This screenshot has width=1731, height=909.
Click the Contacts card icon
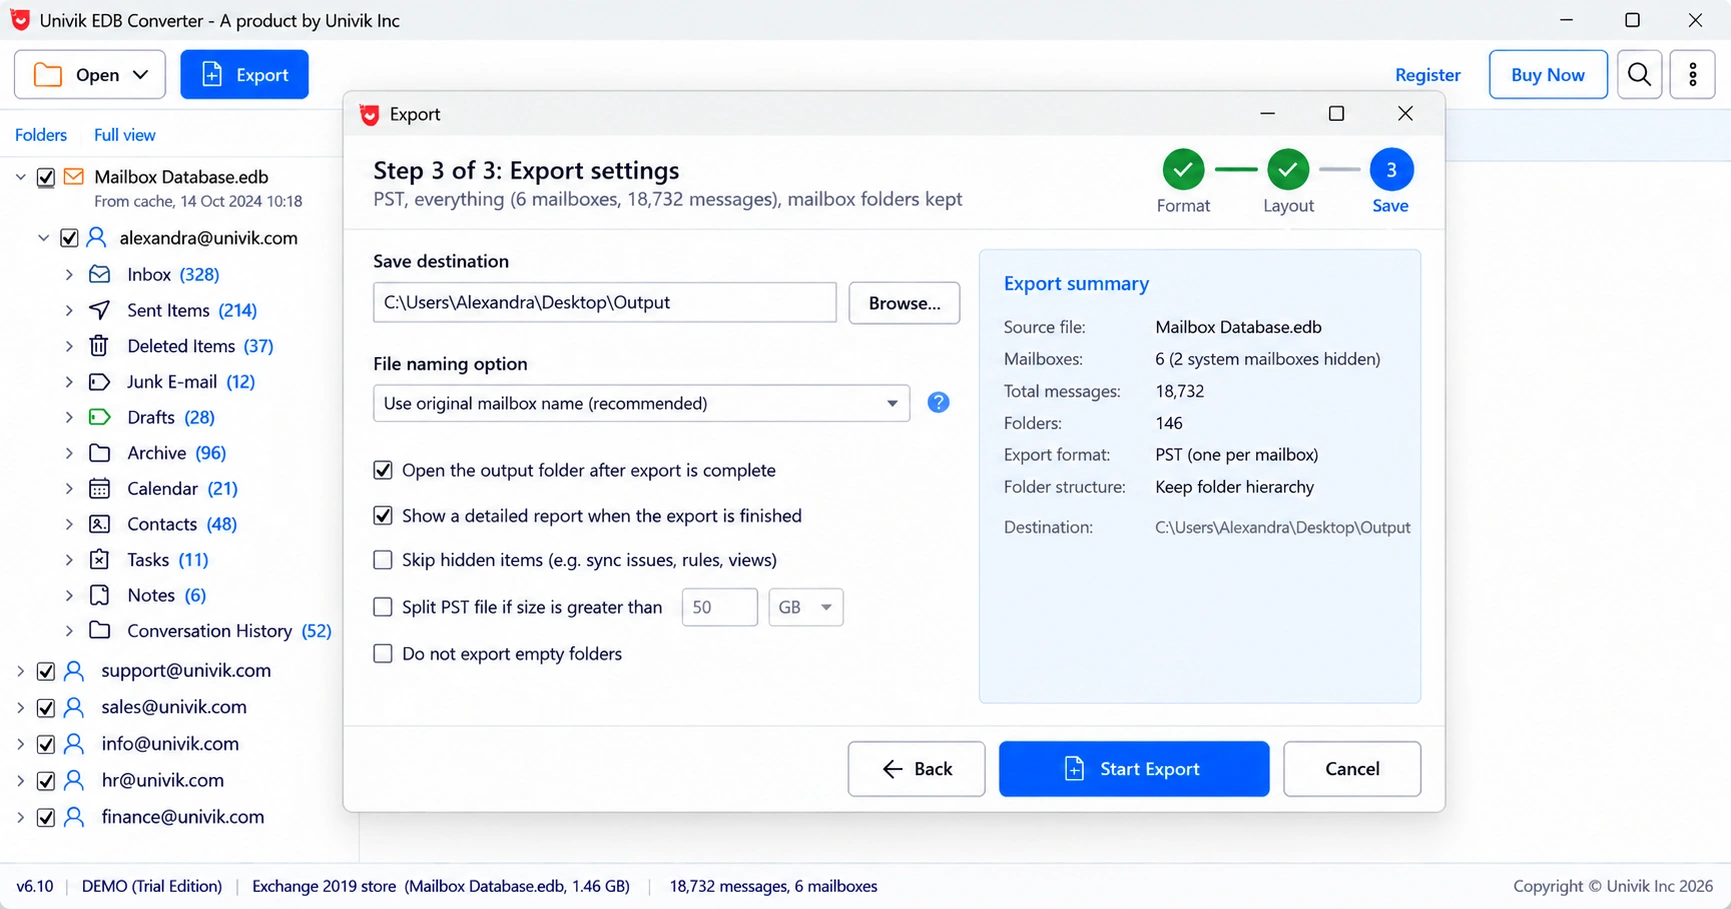pos(100,524)
